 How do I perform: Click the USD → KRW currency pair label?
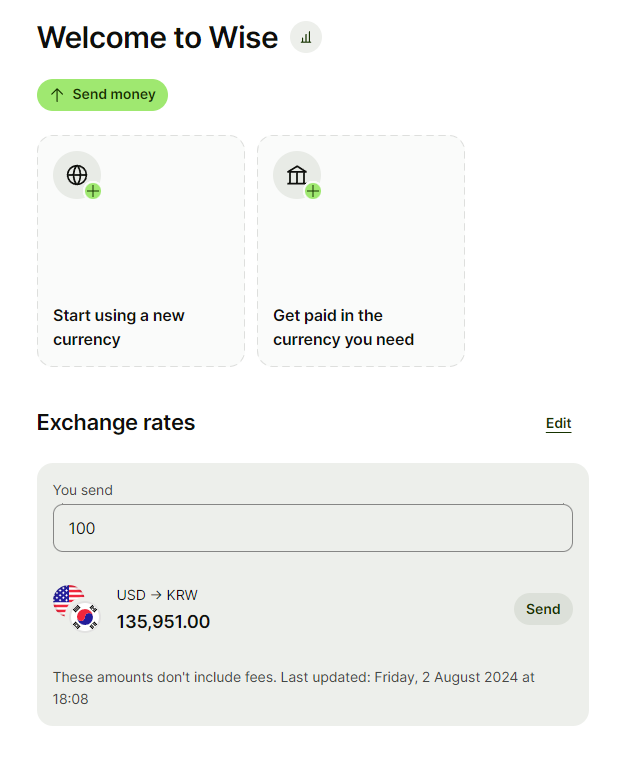157,595
